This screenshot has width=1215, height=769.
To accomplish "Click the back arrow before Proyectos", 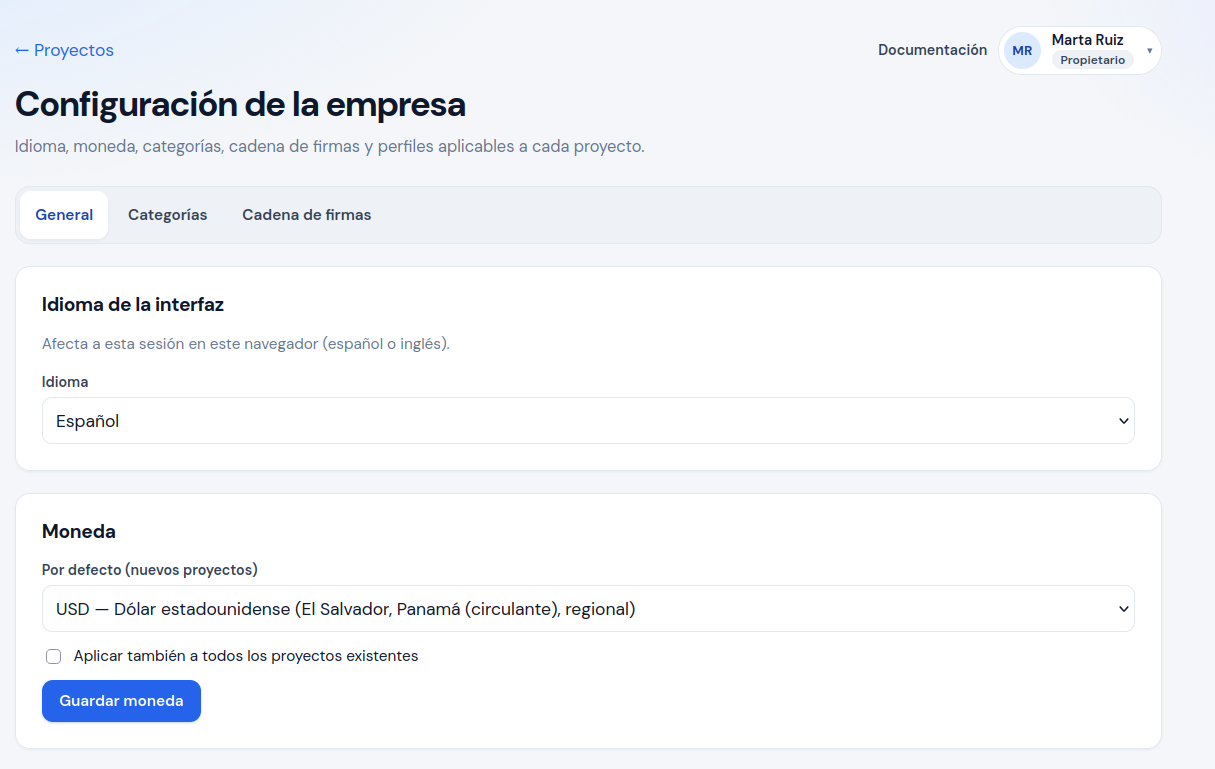I will (x=22, y=50).
